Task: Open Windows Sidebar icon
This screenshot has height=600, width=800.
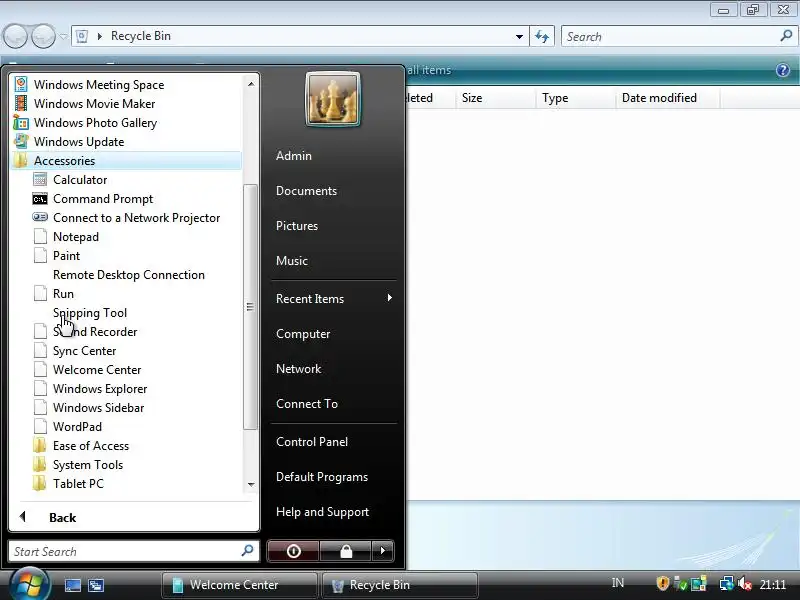Action: click(40, 408)
